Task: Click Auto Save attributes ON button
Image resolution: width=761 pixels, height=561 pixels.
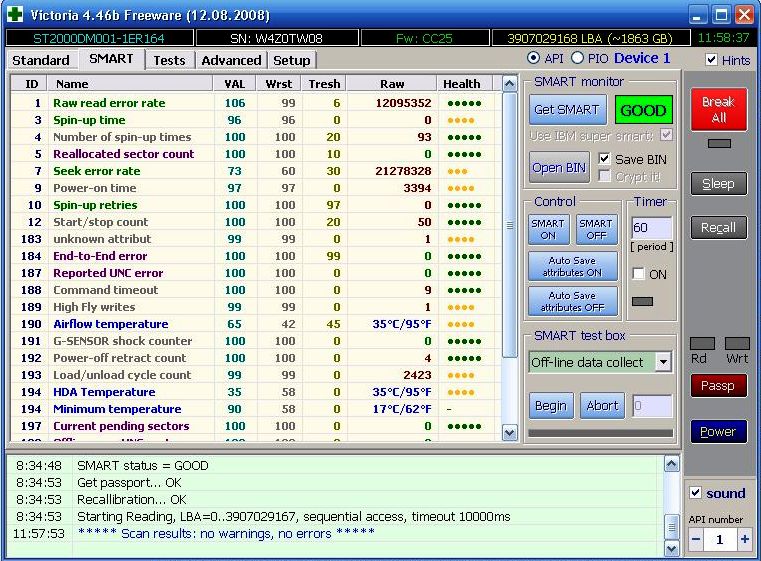Action: coord(573,266)
